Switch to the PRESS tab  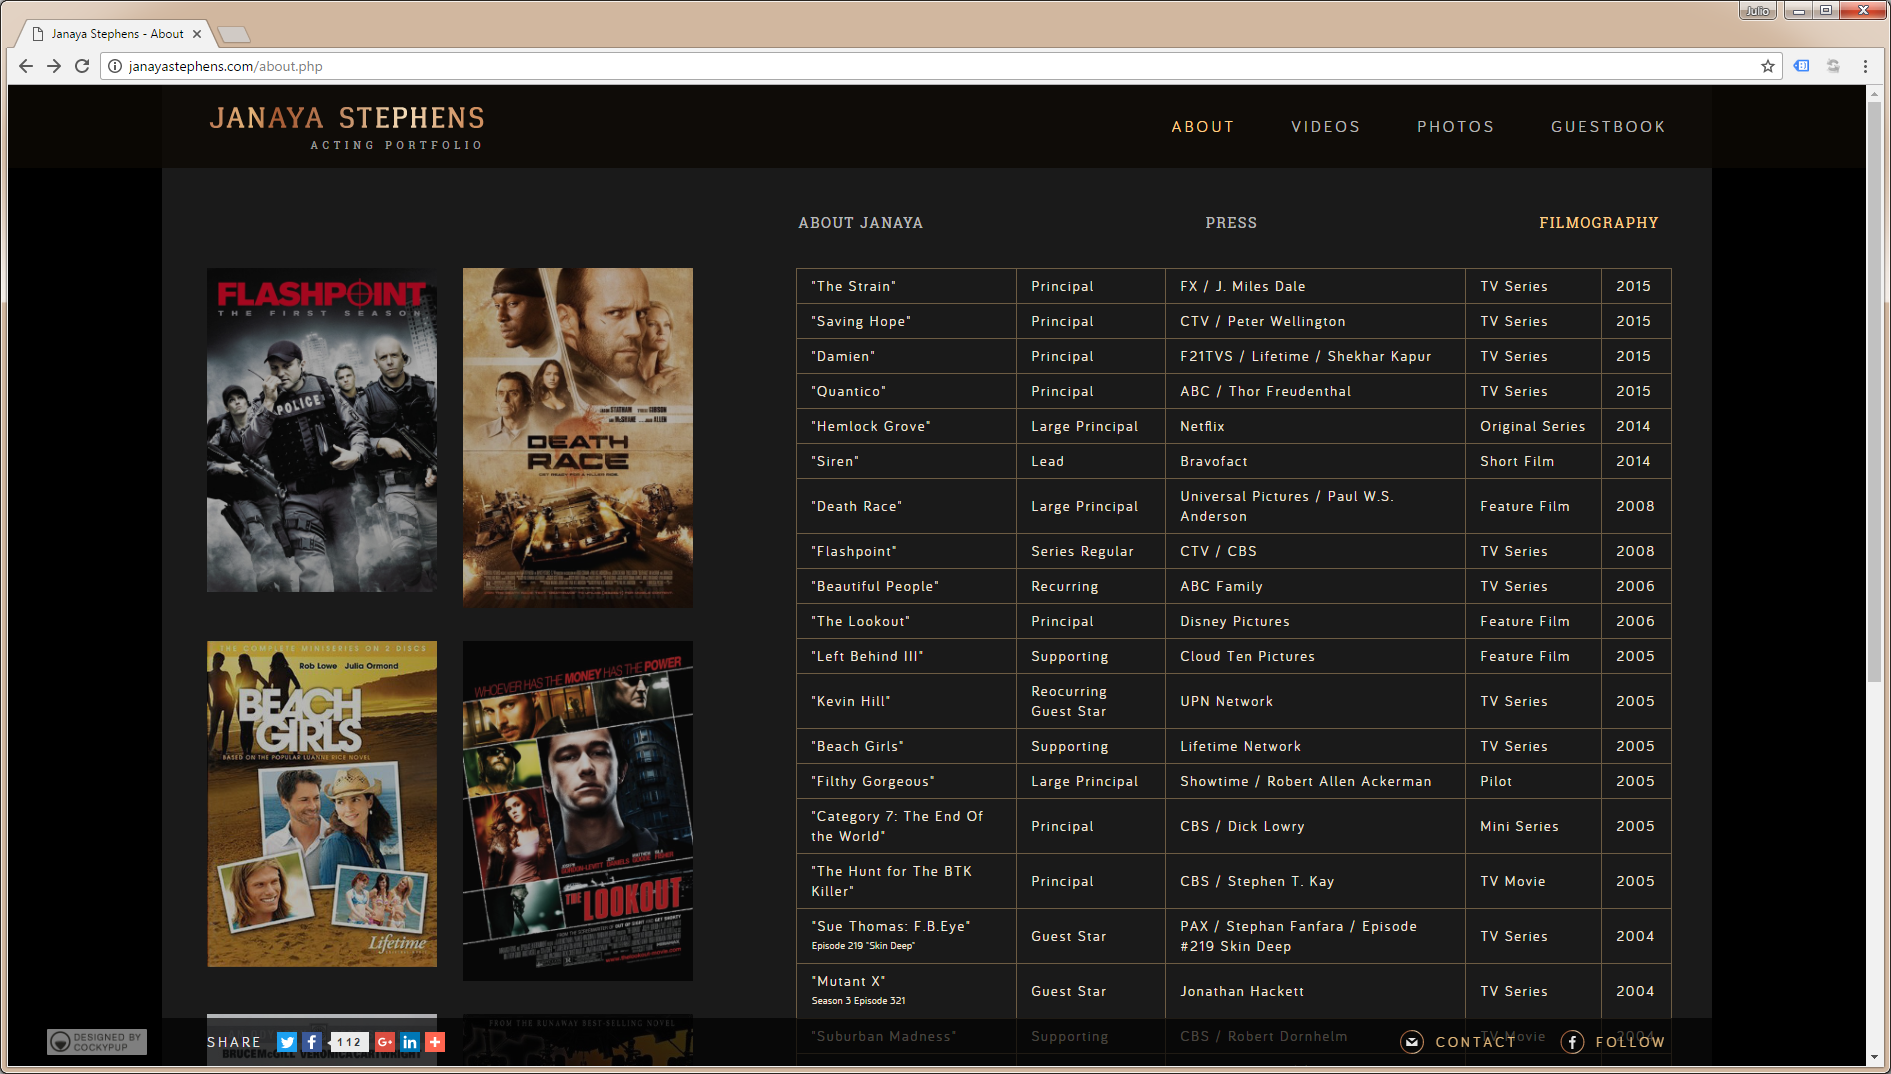pos(1231,223)
